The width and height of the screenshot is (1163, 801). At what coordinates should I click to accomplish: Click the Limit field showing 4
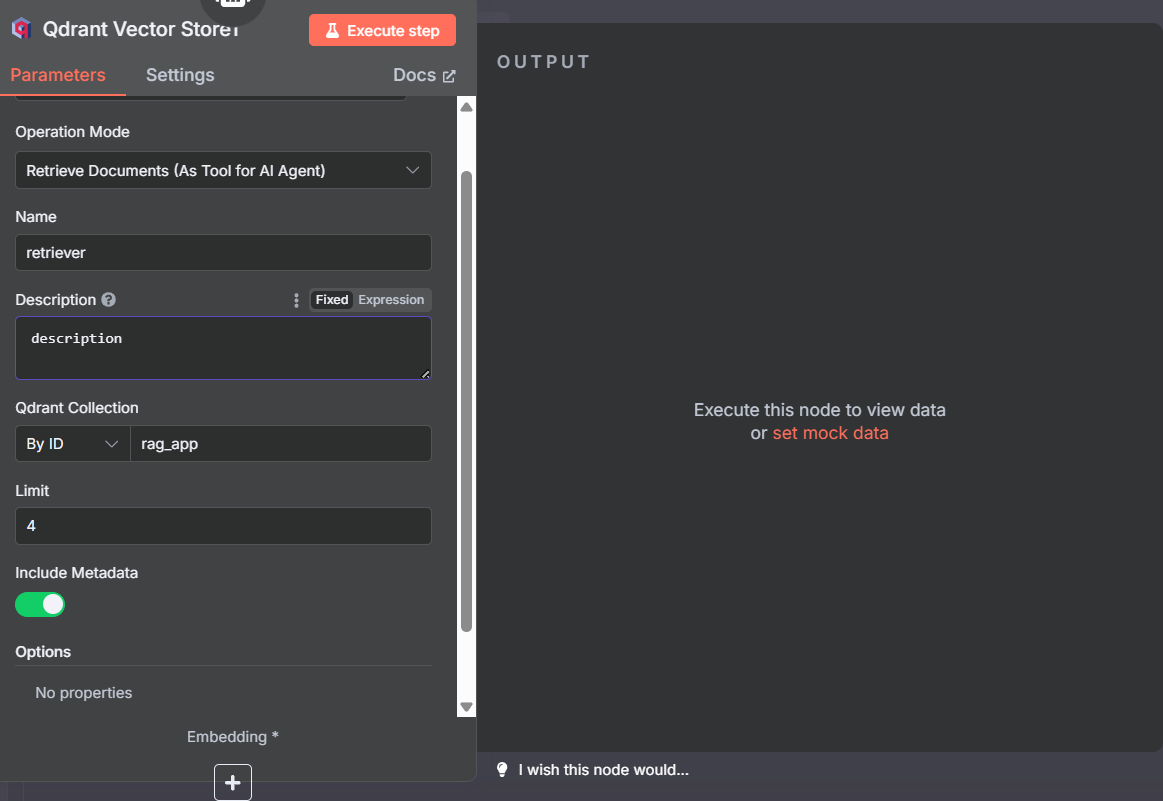point(223,526)
